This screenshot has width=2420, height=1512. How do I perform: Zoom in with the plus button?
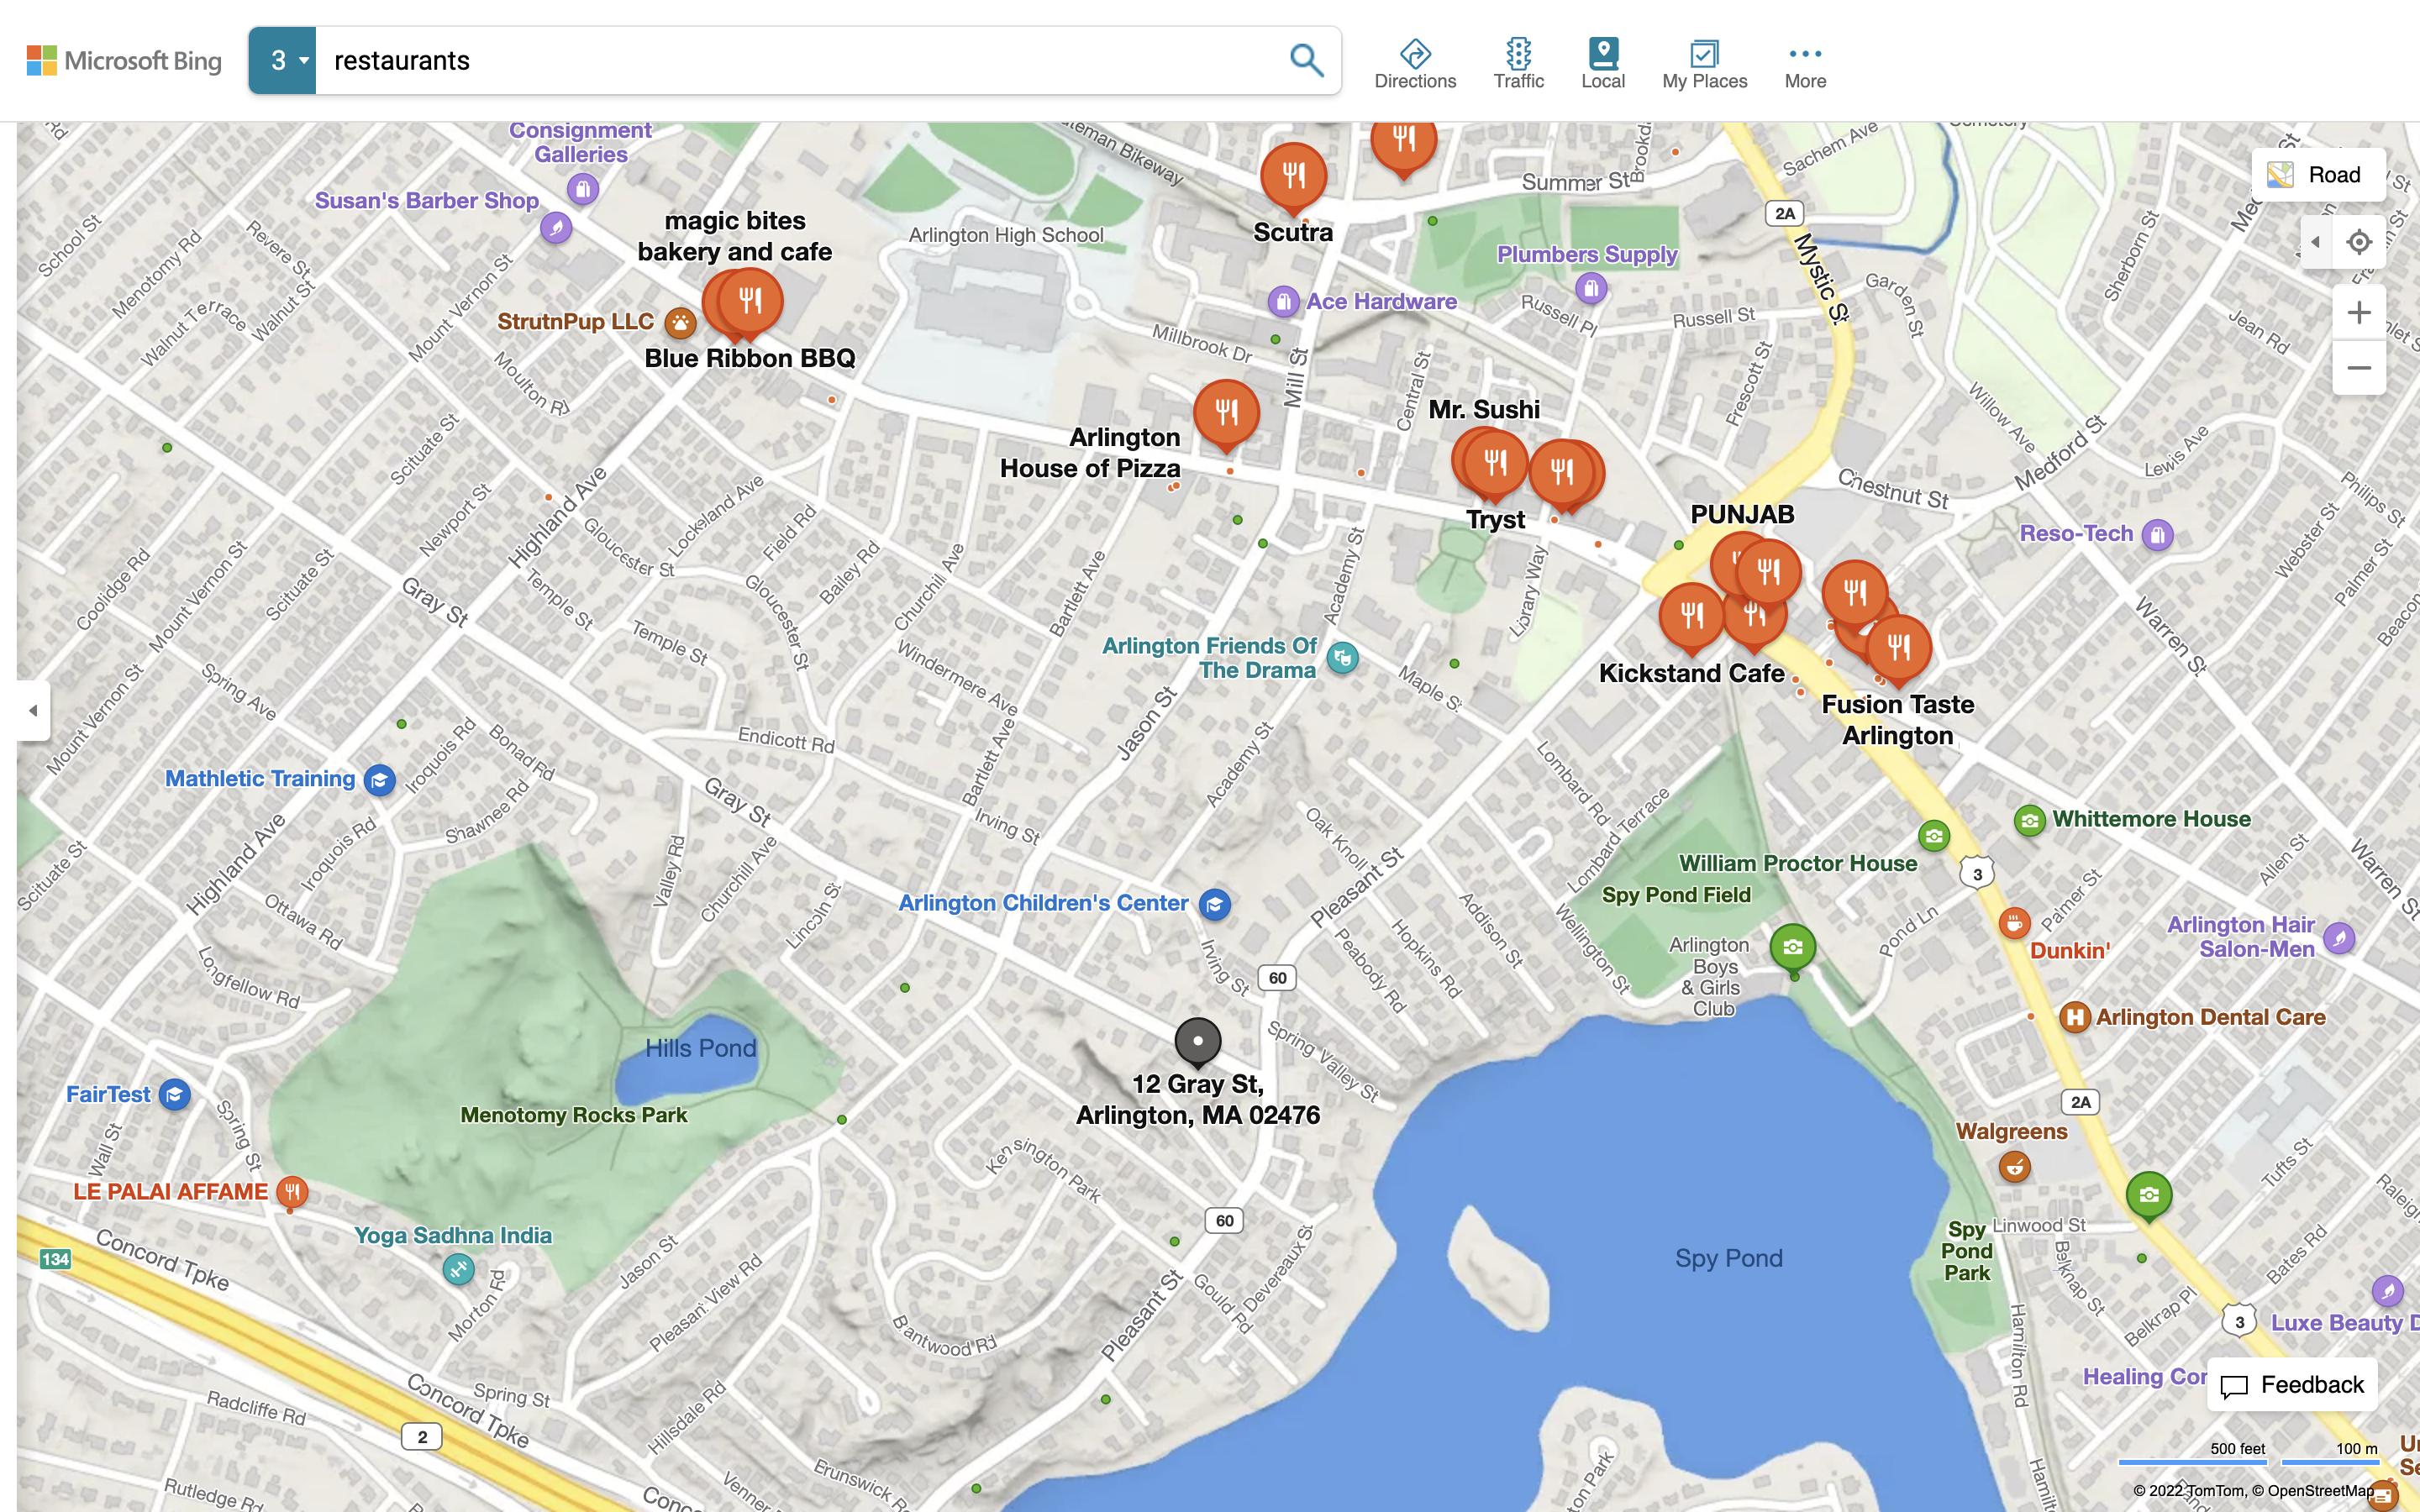click(x=2359, y=313)
